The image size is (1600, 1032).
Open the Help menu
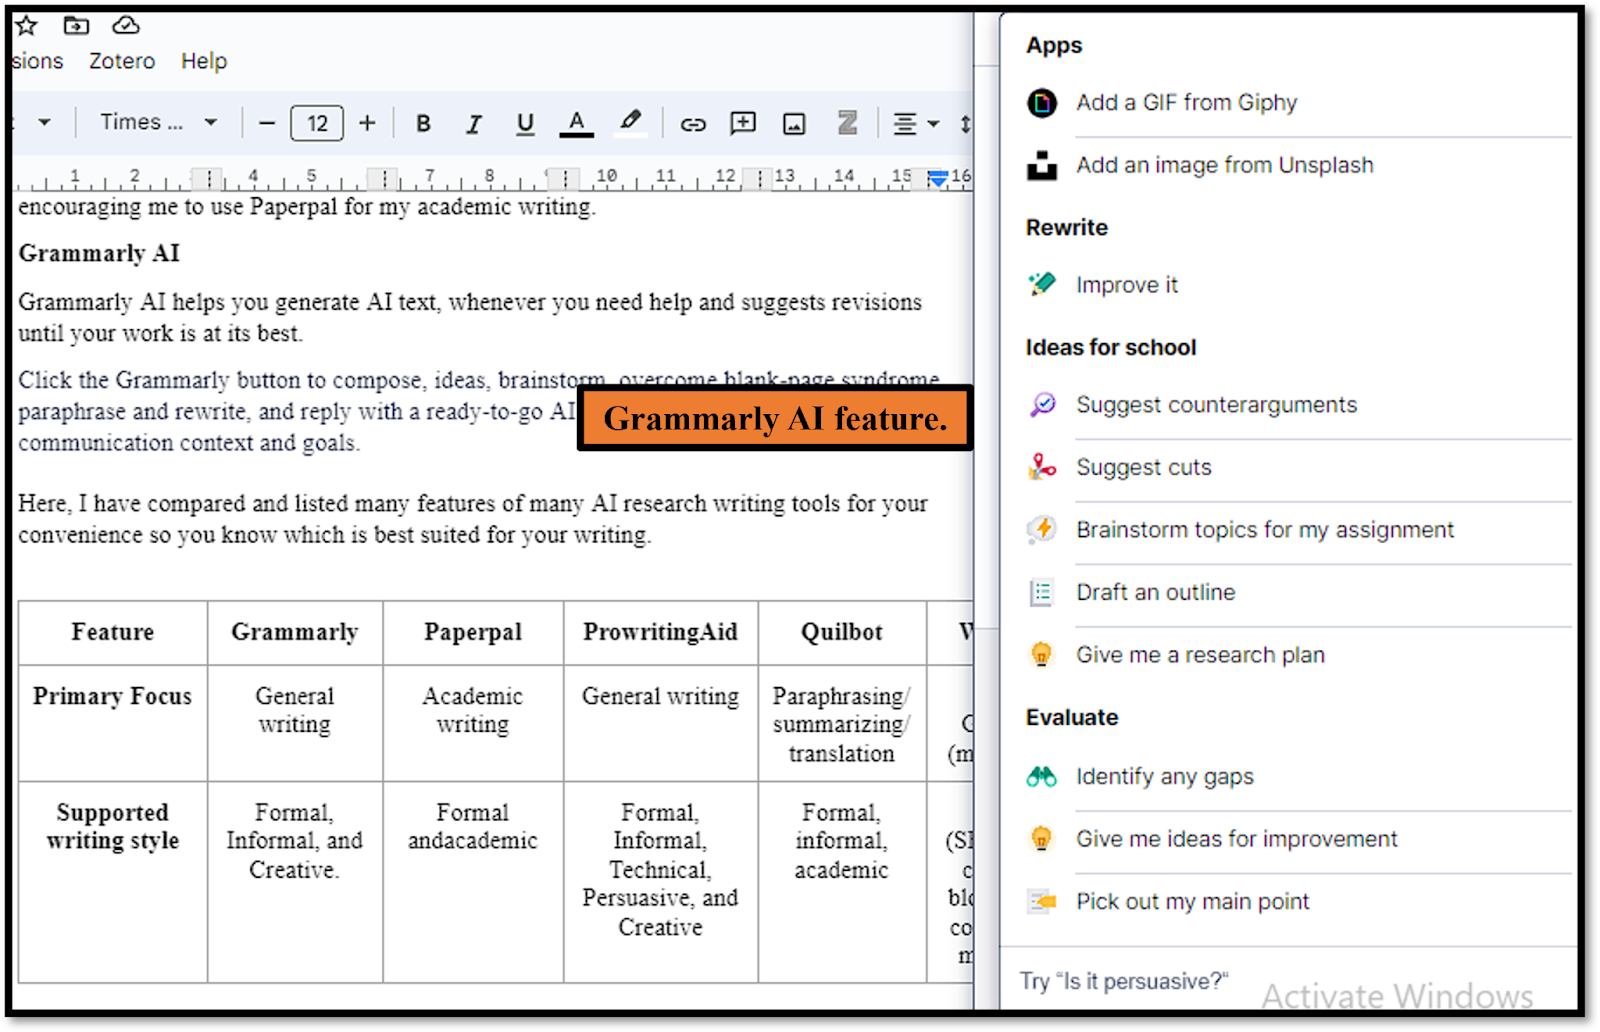tap(204, 61)
